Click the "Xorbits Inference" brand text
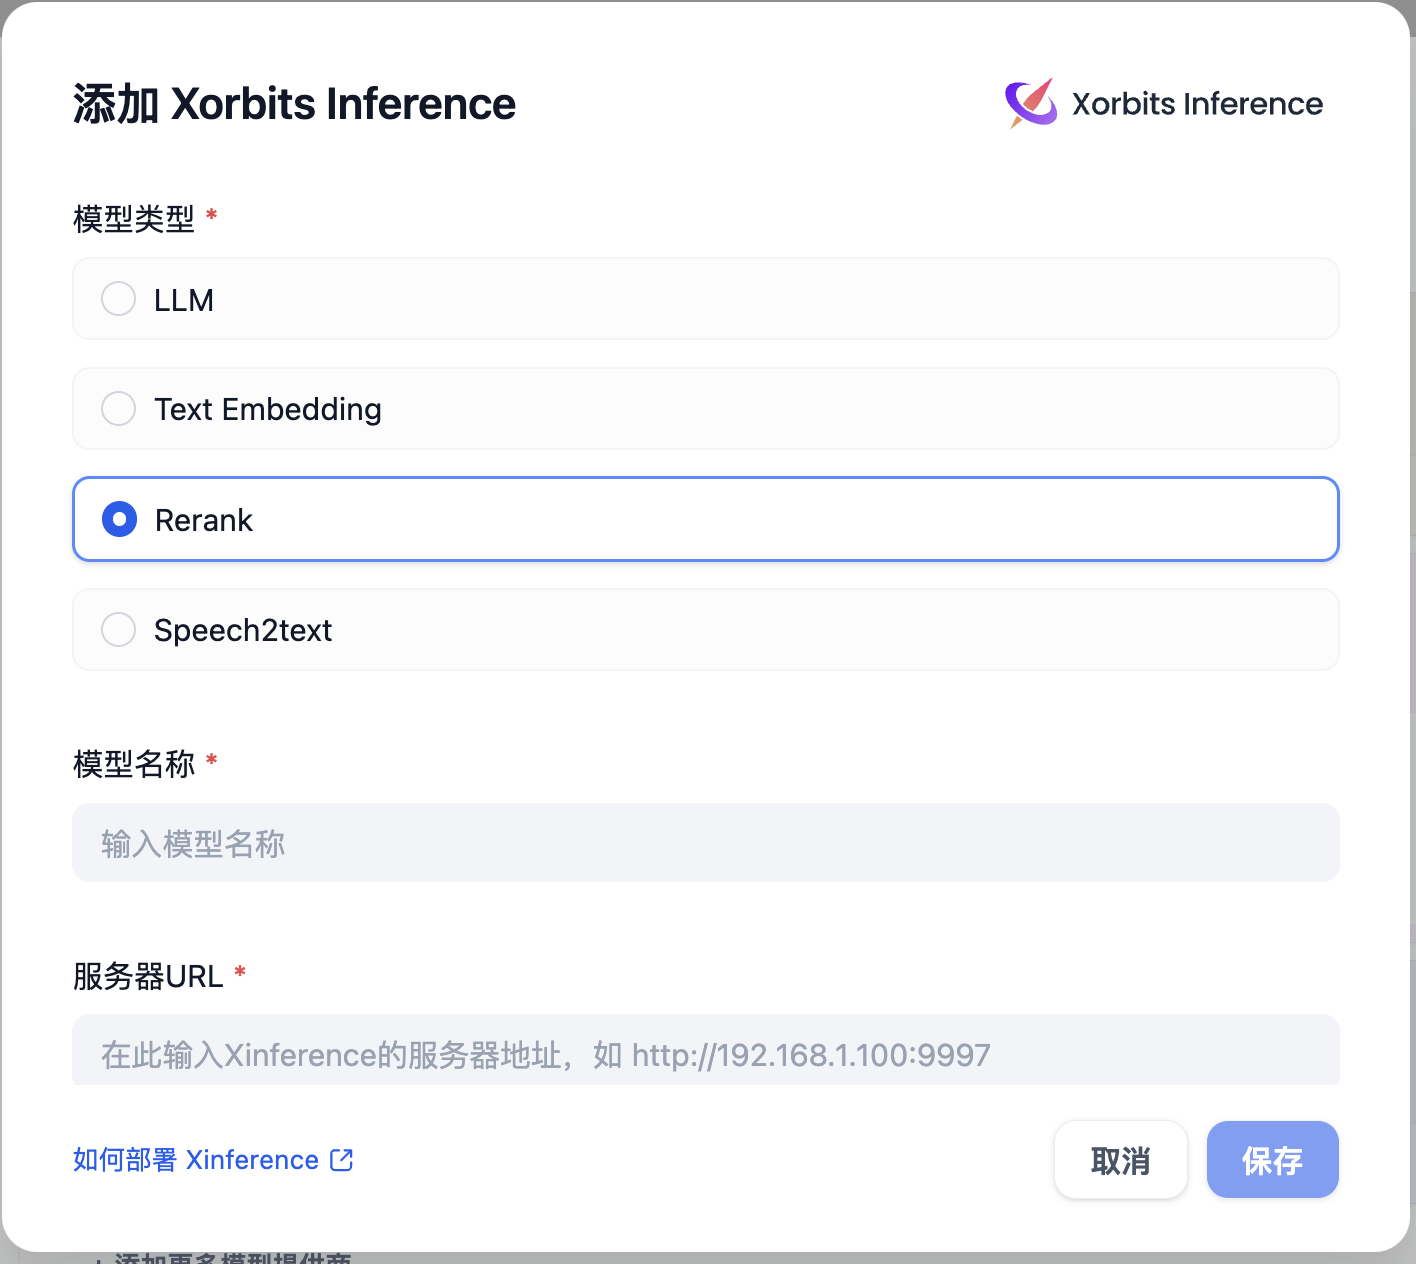Image resolution: width=1416 pixels, height=1264 pixels. coord(1197,104)
